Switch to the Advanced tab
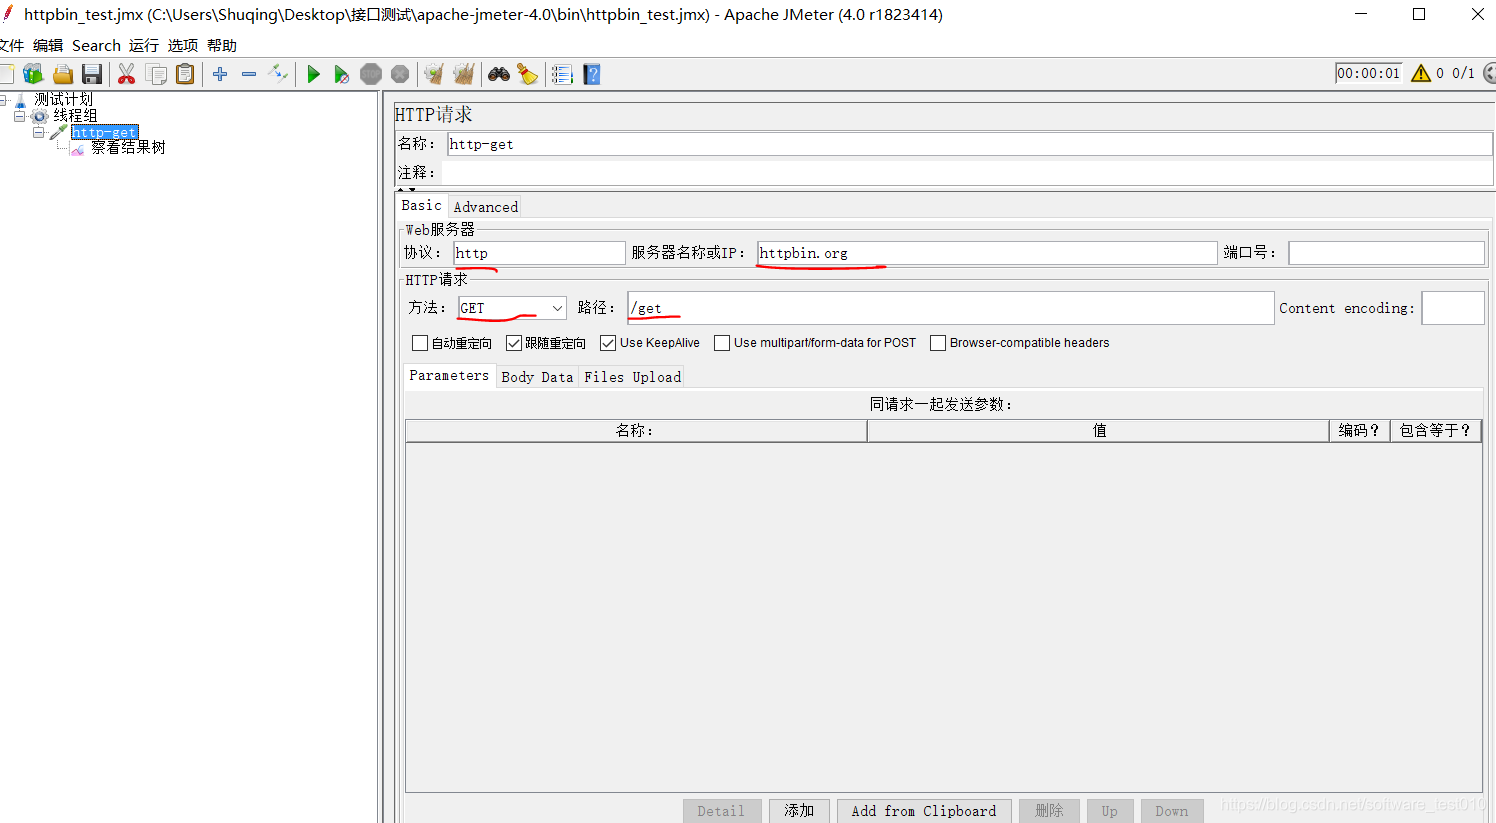 tap(486, 207)
